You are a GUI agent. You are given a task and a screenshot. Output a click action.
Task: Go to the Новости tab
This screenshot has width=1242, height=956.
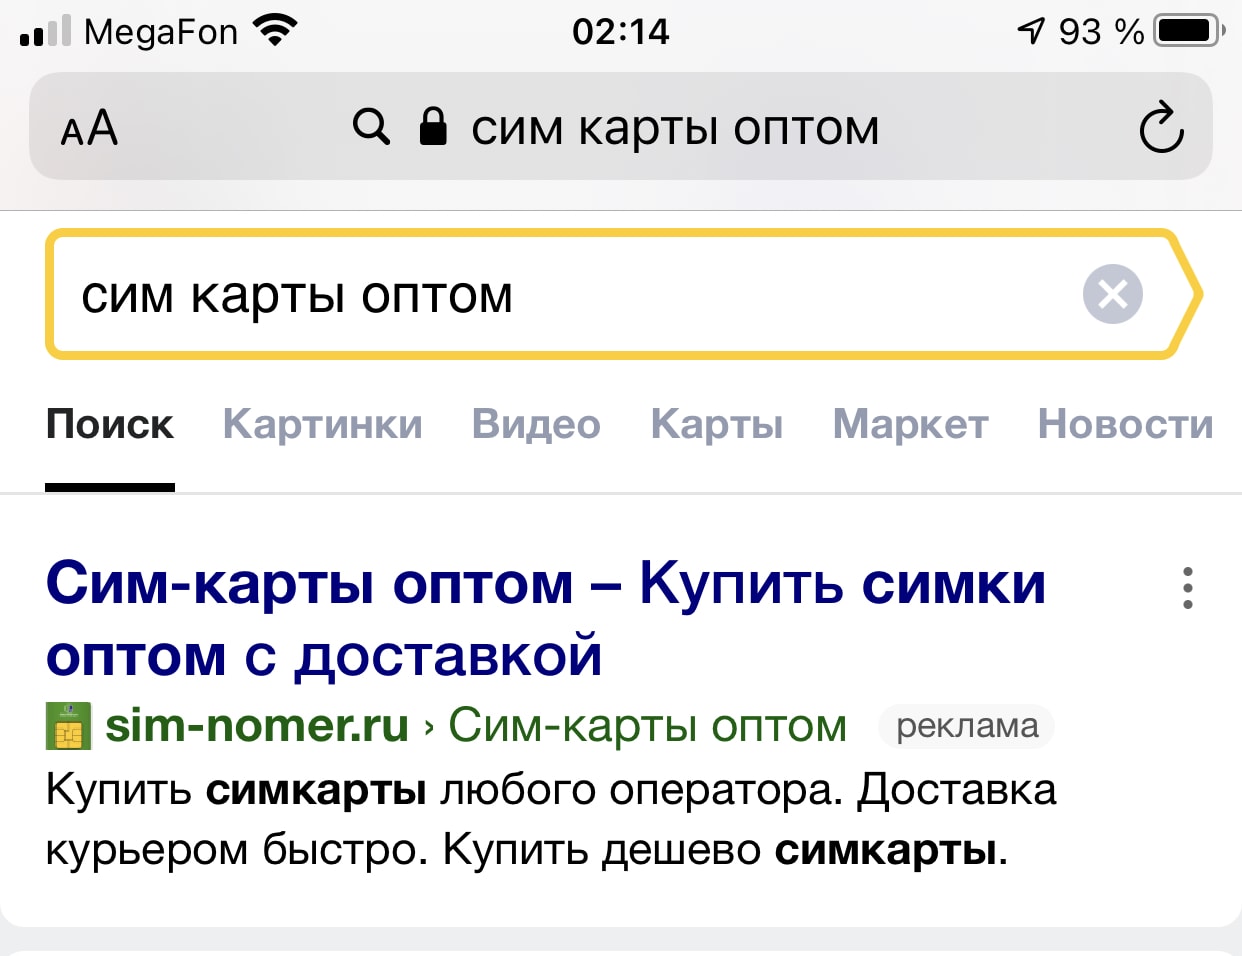tap(1125, 425)
